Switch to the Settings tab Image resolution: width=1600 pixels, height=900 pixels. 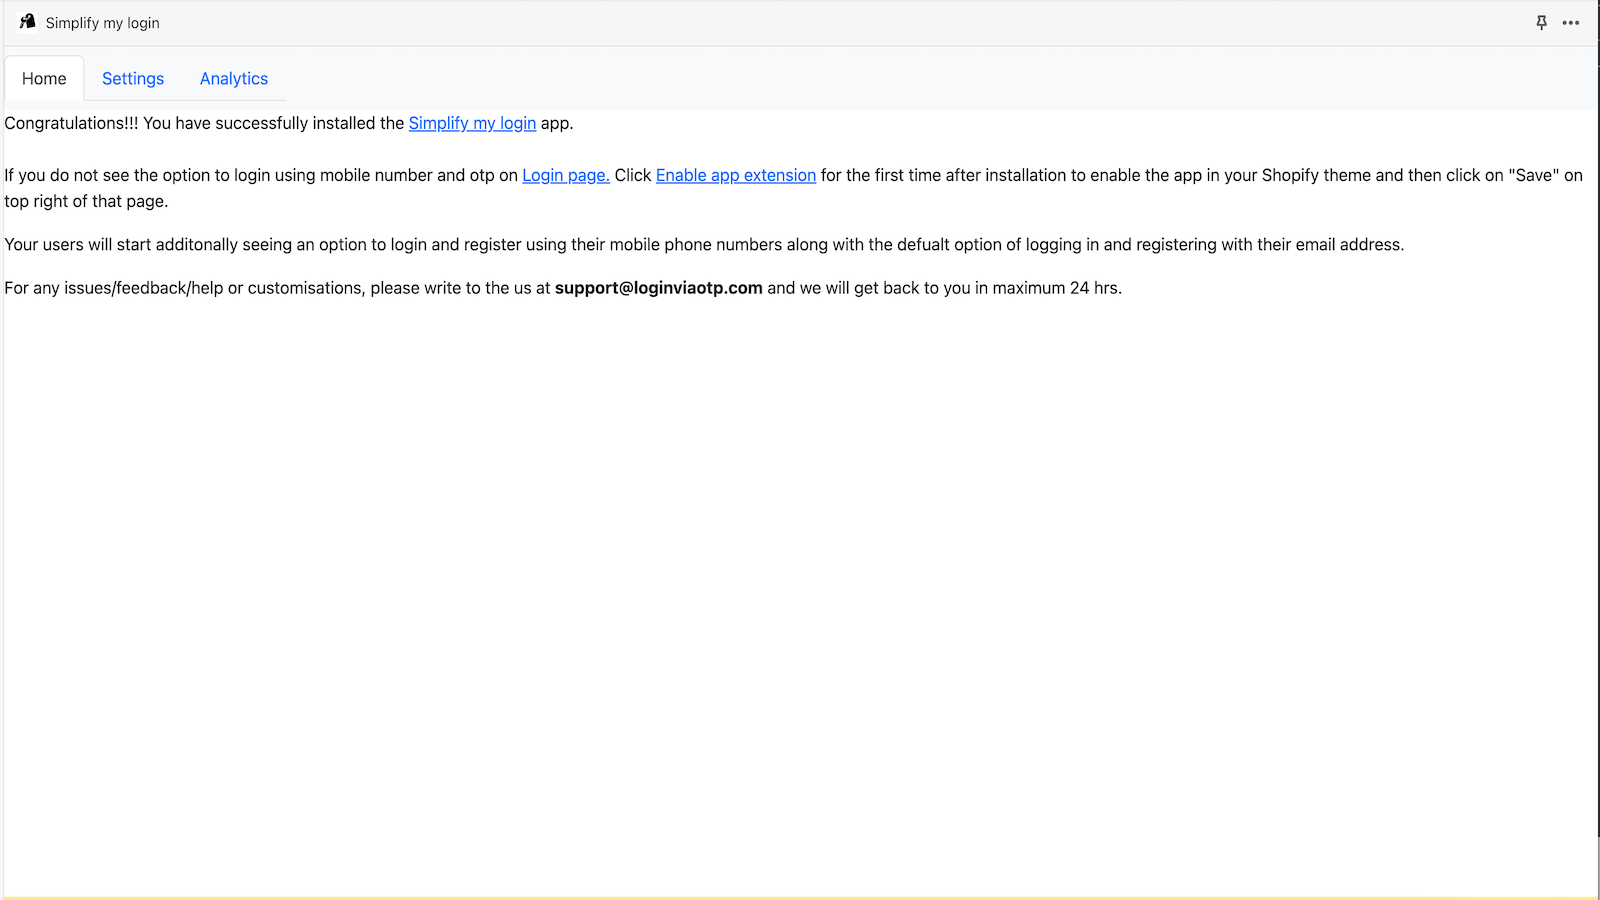point(132,78)
